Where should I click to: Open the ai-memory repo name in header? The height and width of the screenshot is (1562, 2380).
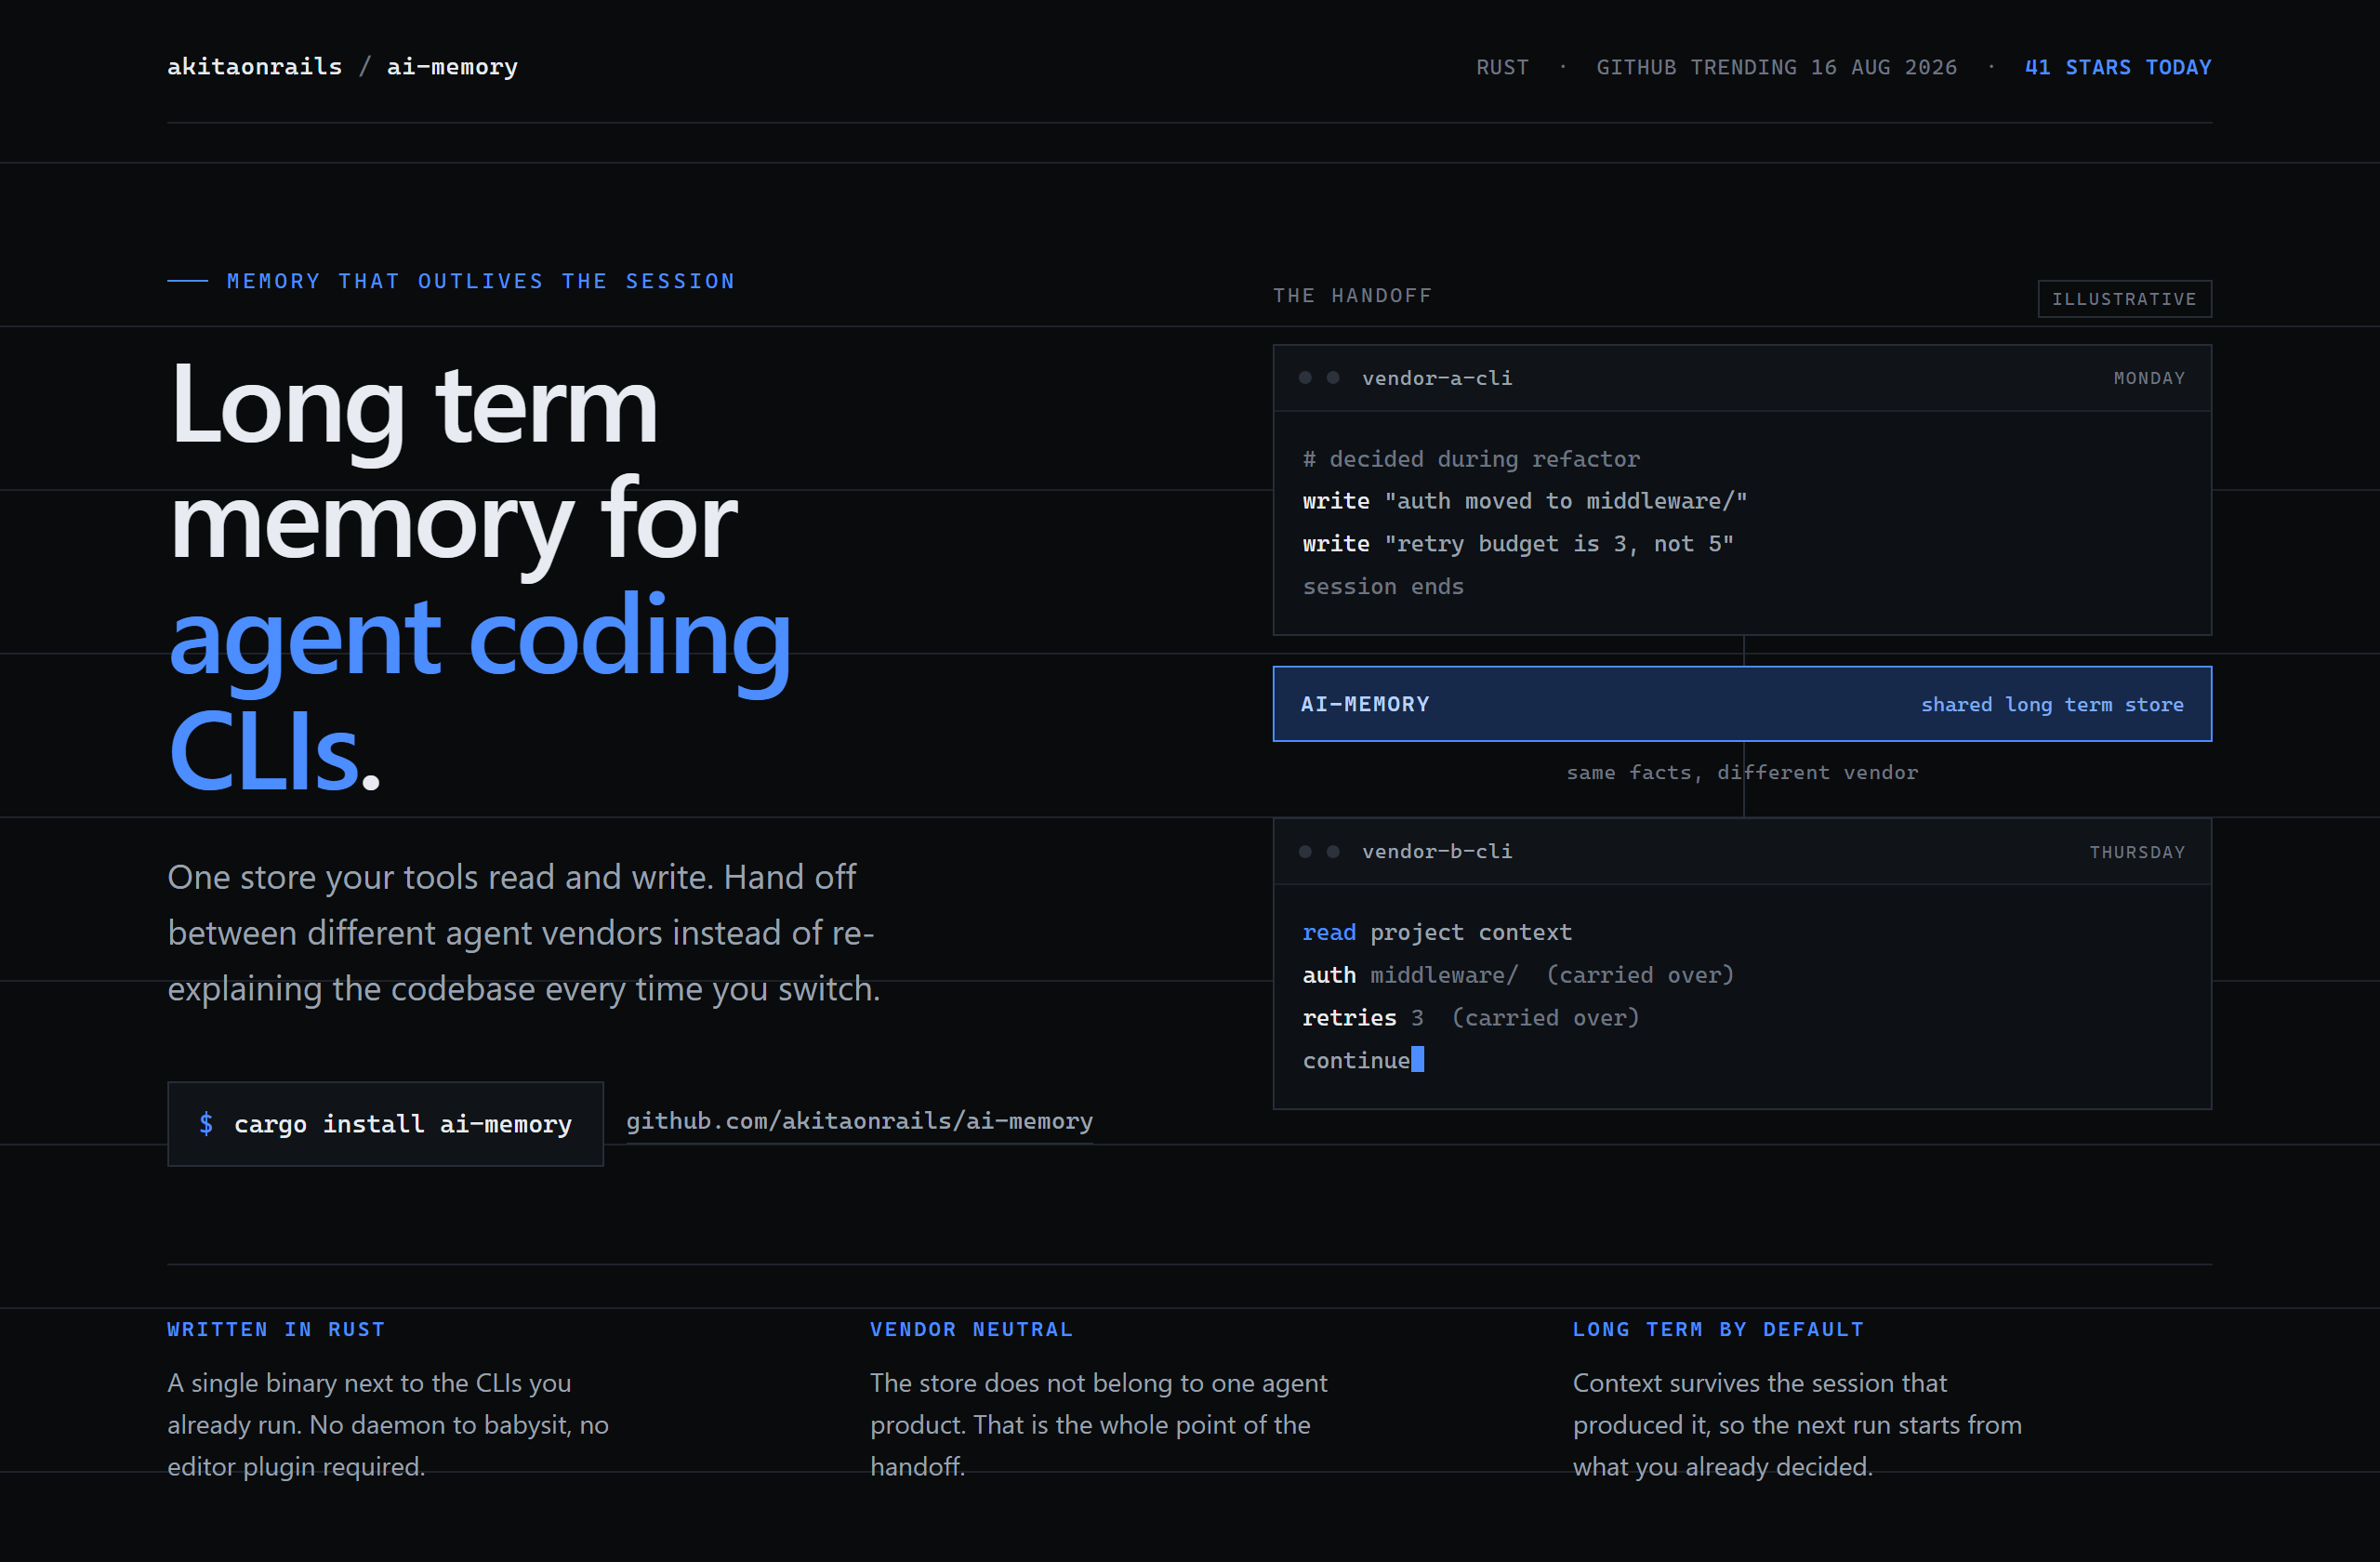pos(452,66)
